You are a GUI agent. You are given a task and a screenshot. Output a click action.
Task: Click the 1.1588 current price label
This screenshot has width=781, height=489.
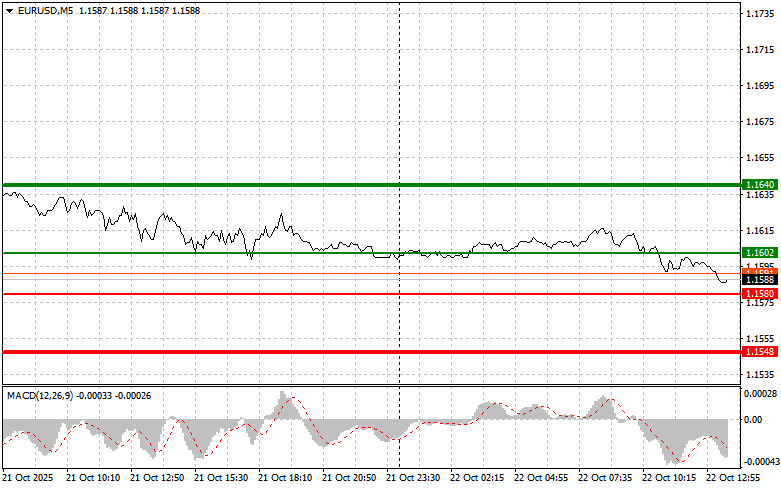pyautogui.click(x=760, y=280)
